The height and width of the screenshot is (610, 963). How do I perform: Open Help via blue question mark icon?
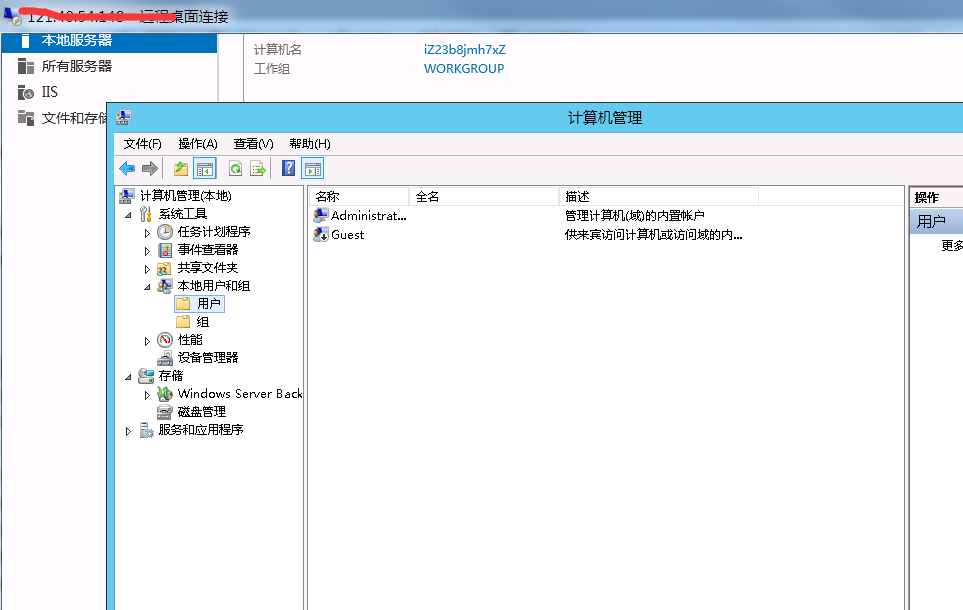click(x=288, y=168)
